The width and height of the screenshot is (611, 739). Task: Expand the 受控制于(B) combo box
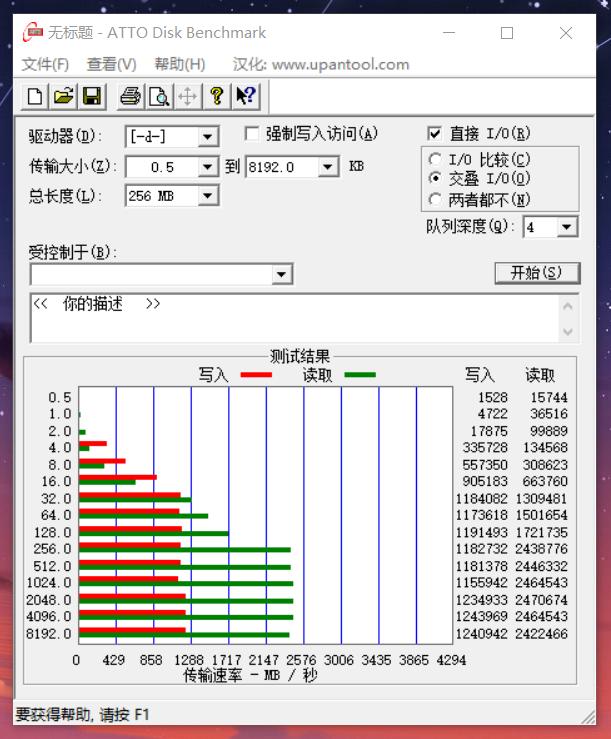click(281, 274)
